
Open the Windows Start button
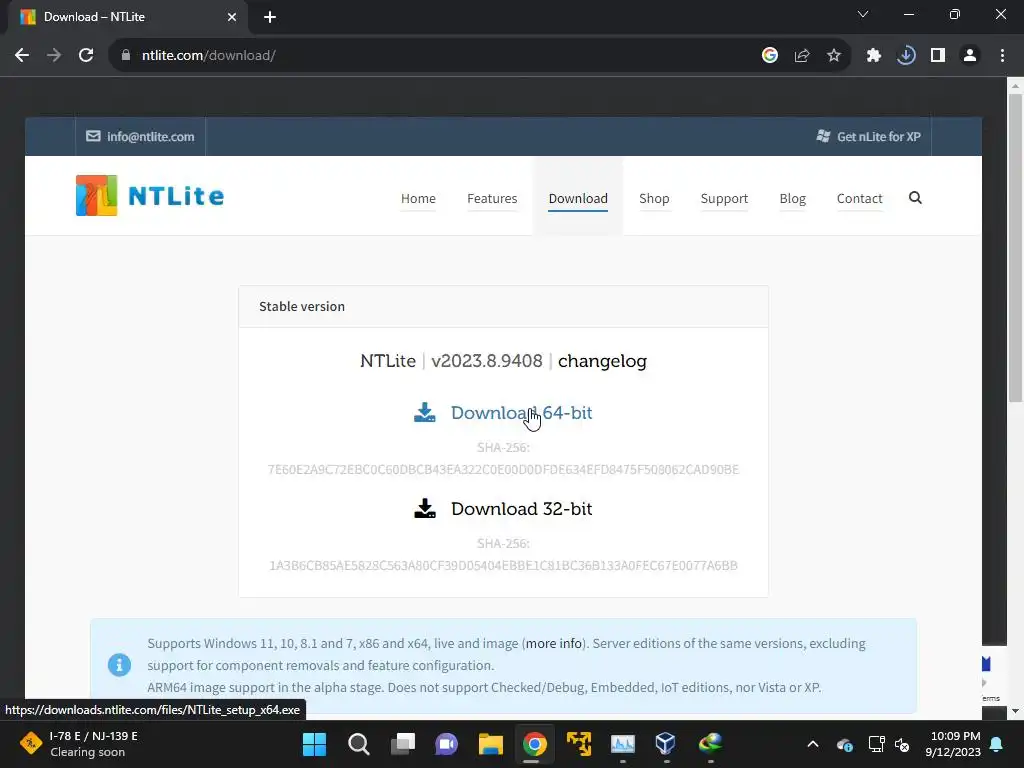314,744
